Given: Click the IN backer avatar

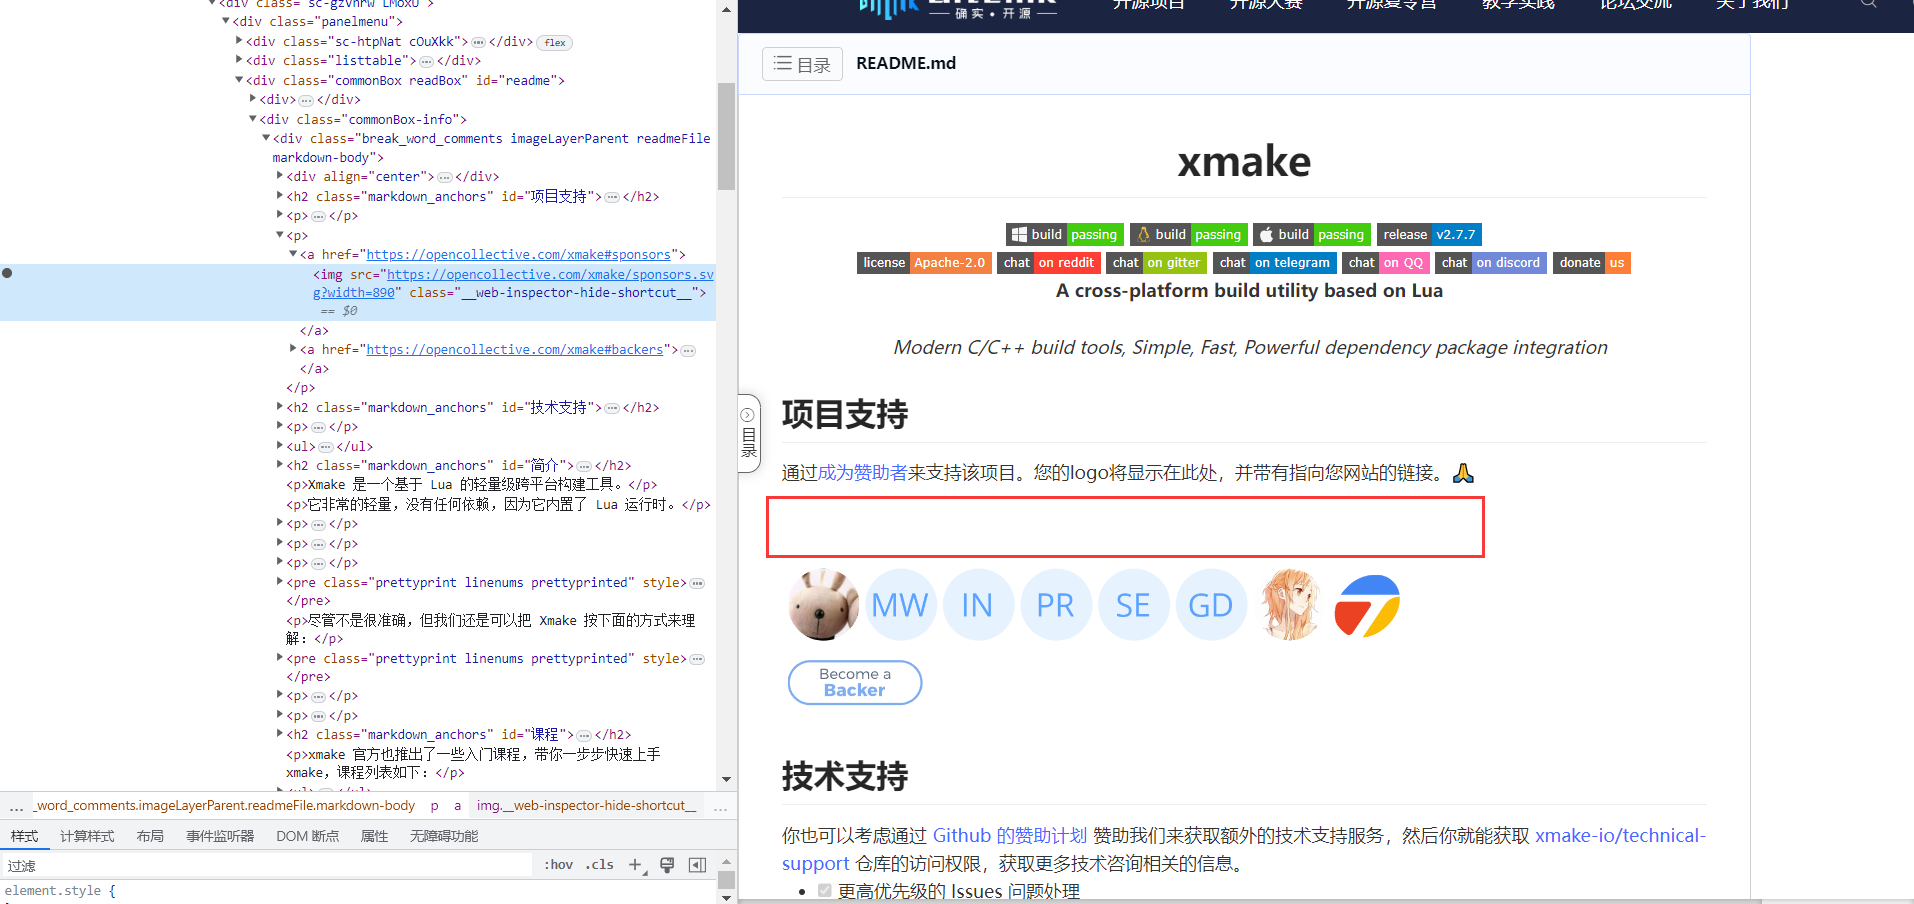Looking at the screenshot, I should [978, 605].
